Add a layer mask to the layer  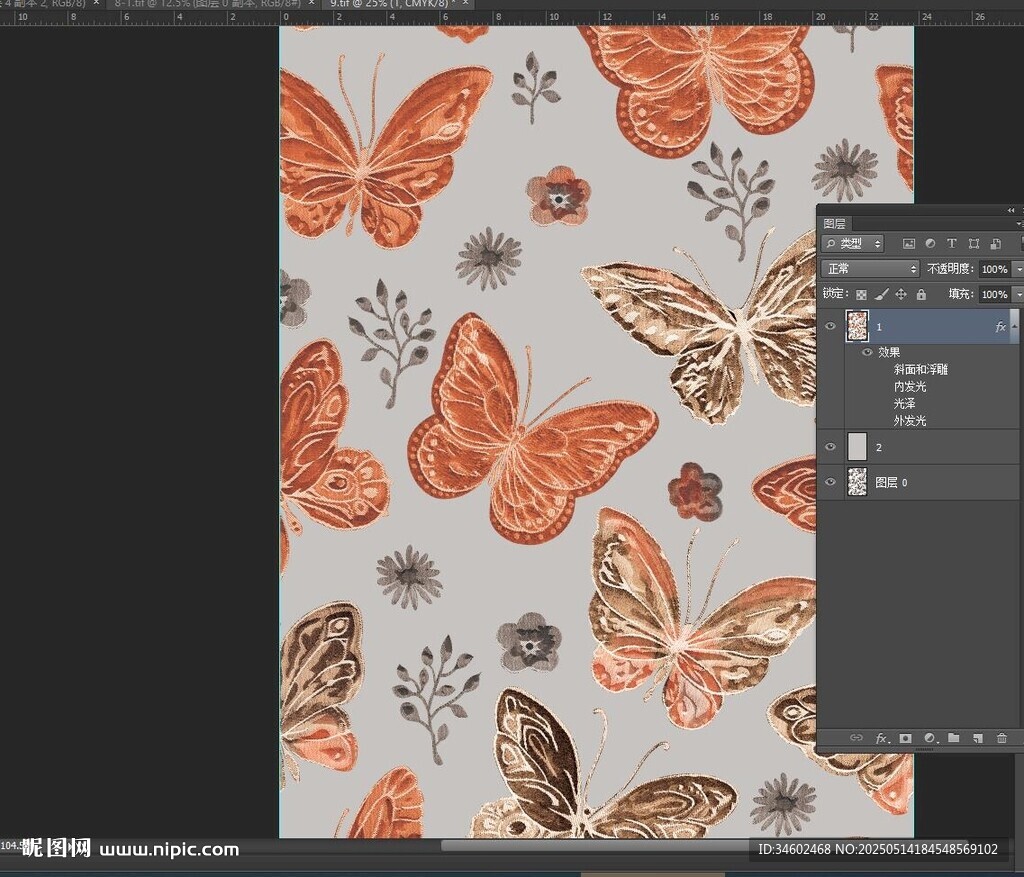pyautogui.click(x=905, y=738)
